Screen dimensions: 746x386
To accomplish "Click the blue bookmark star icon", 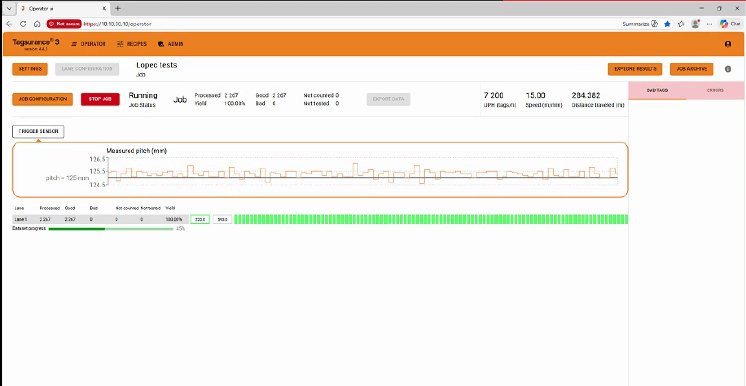I will point(667,24).
